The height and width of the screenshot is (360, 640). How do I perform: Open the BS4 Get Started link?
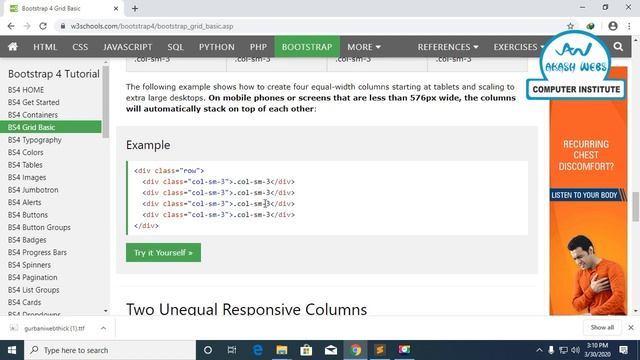coord(33,102)
